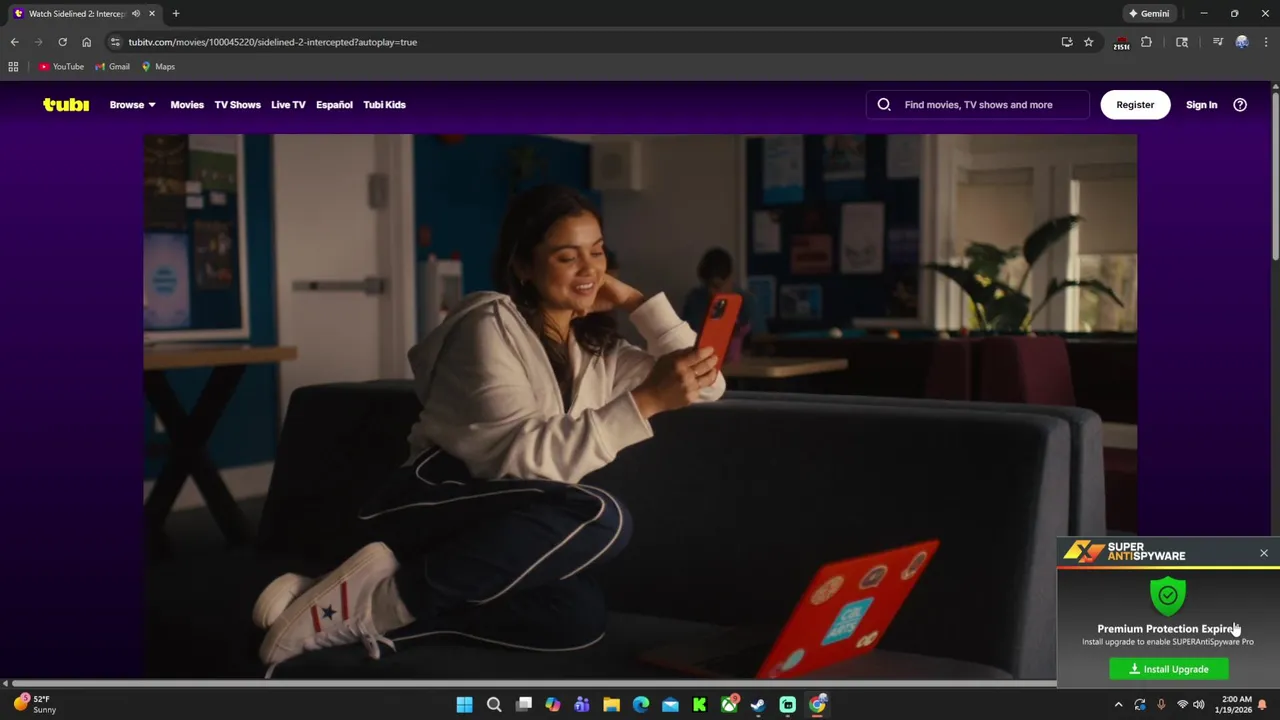Open Microsoft Teams from taskbar
The height and width of the screenshot is (720, 1280).
(x=582, y=705)
